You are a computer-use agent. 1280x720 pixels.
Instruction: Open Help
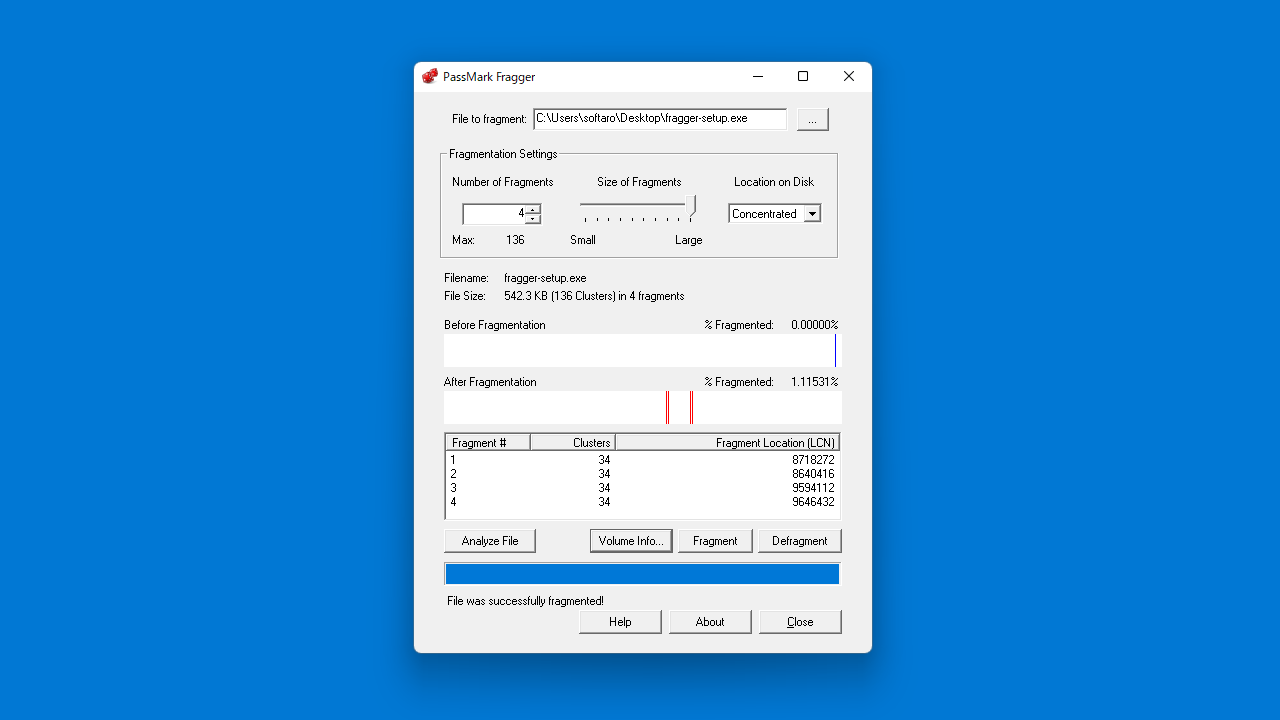click(620, 622)
